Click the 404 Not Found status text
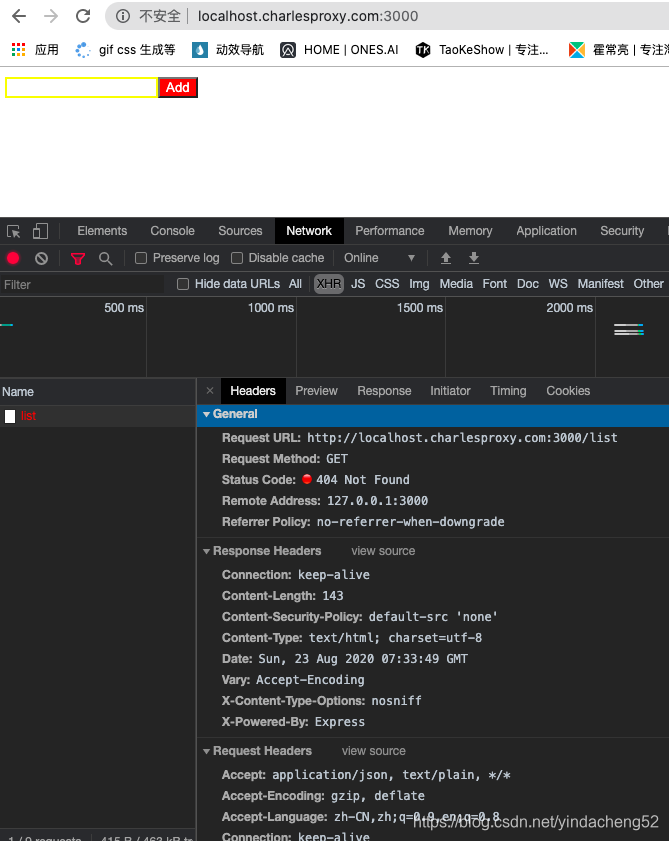Viewport: 669px width, 841px height. (363, 480)
